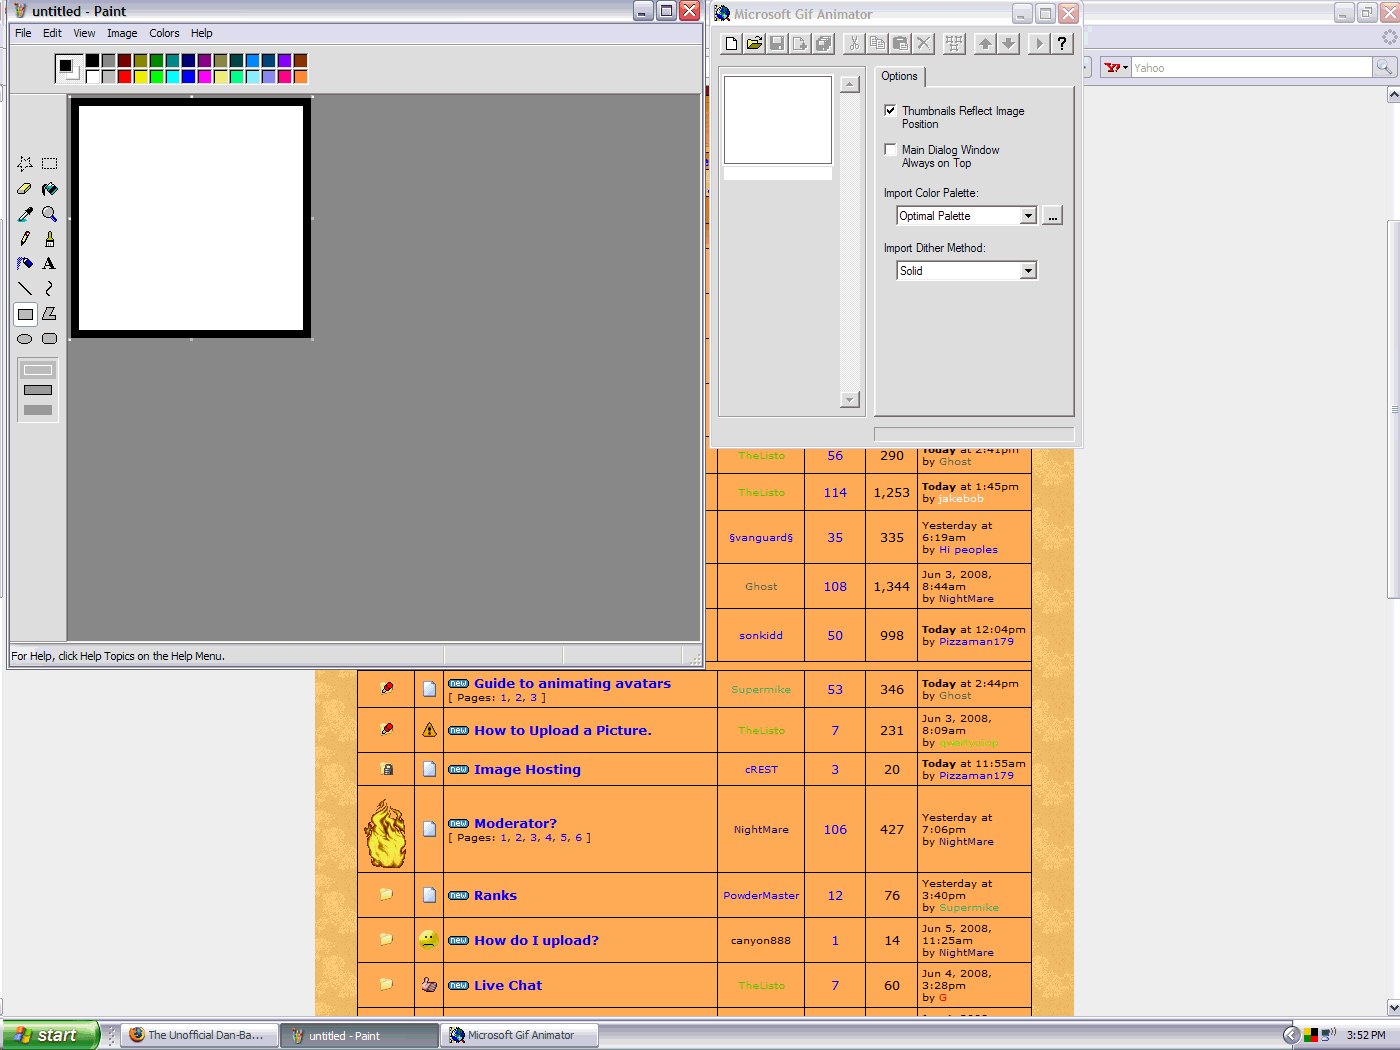
Task: Click the Paste clipboard icon in Gif Animator
Action: point(900,43)
